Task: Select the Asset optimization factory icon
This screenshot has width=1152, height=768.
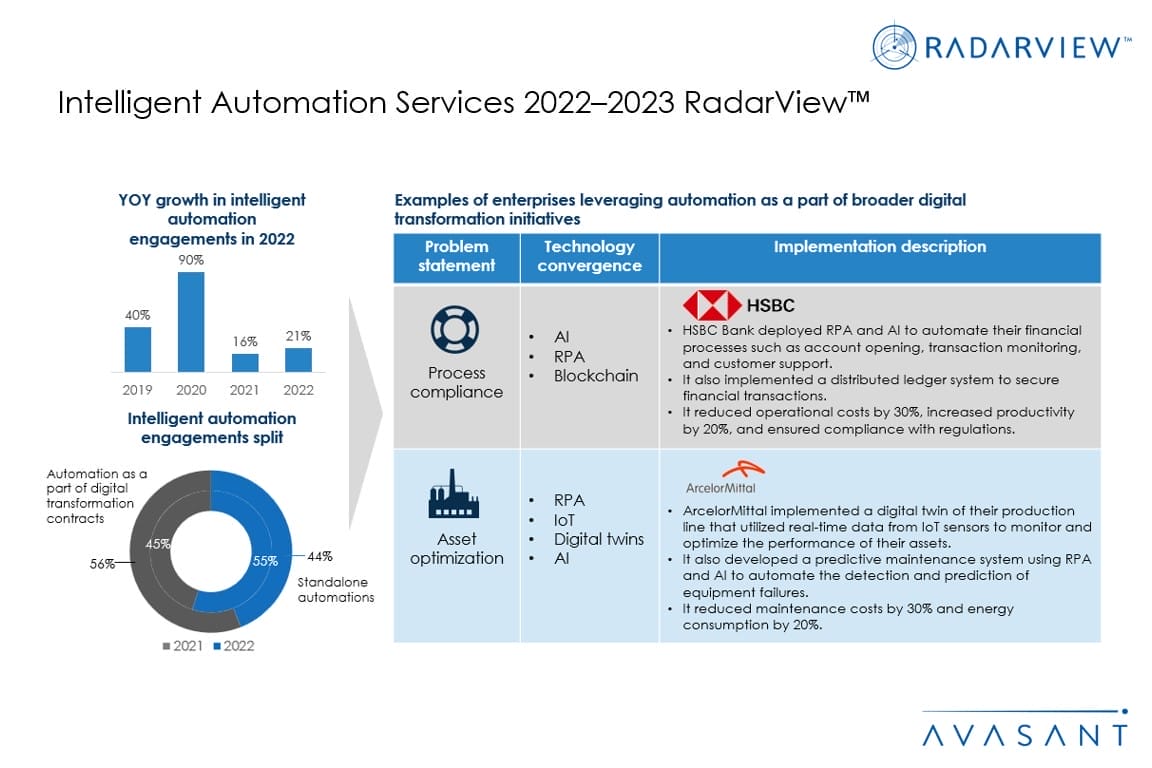Action: point(455,493)
